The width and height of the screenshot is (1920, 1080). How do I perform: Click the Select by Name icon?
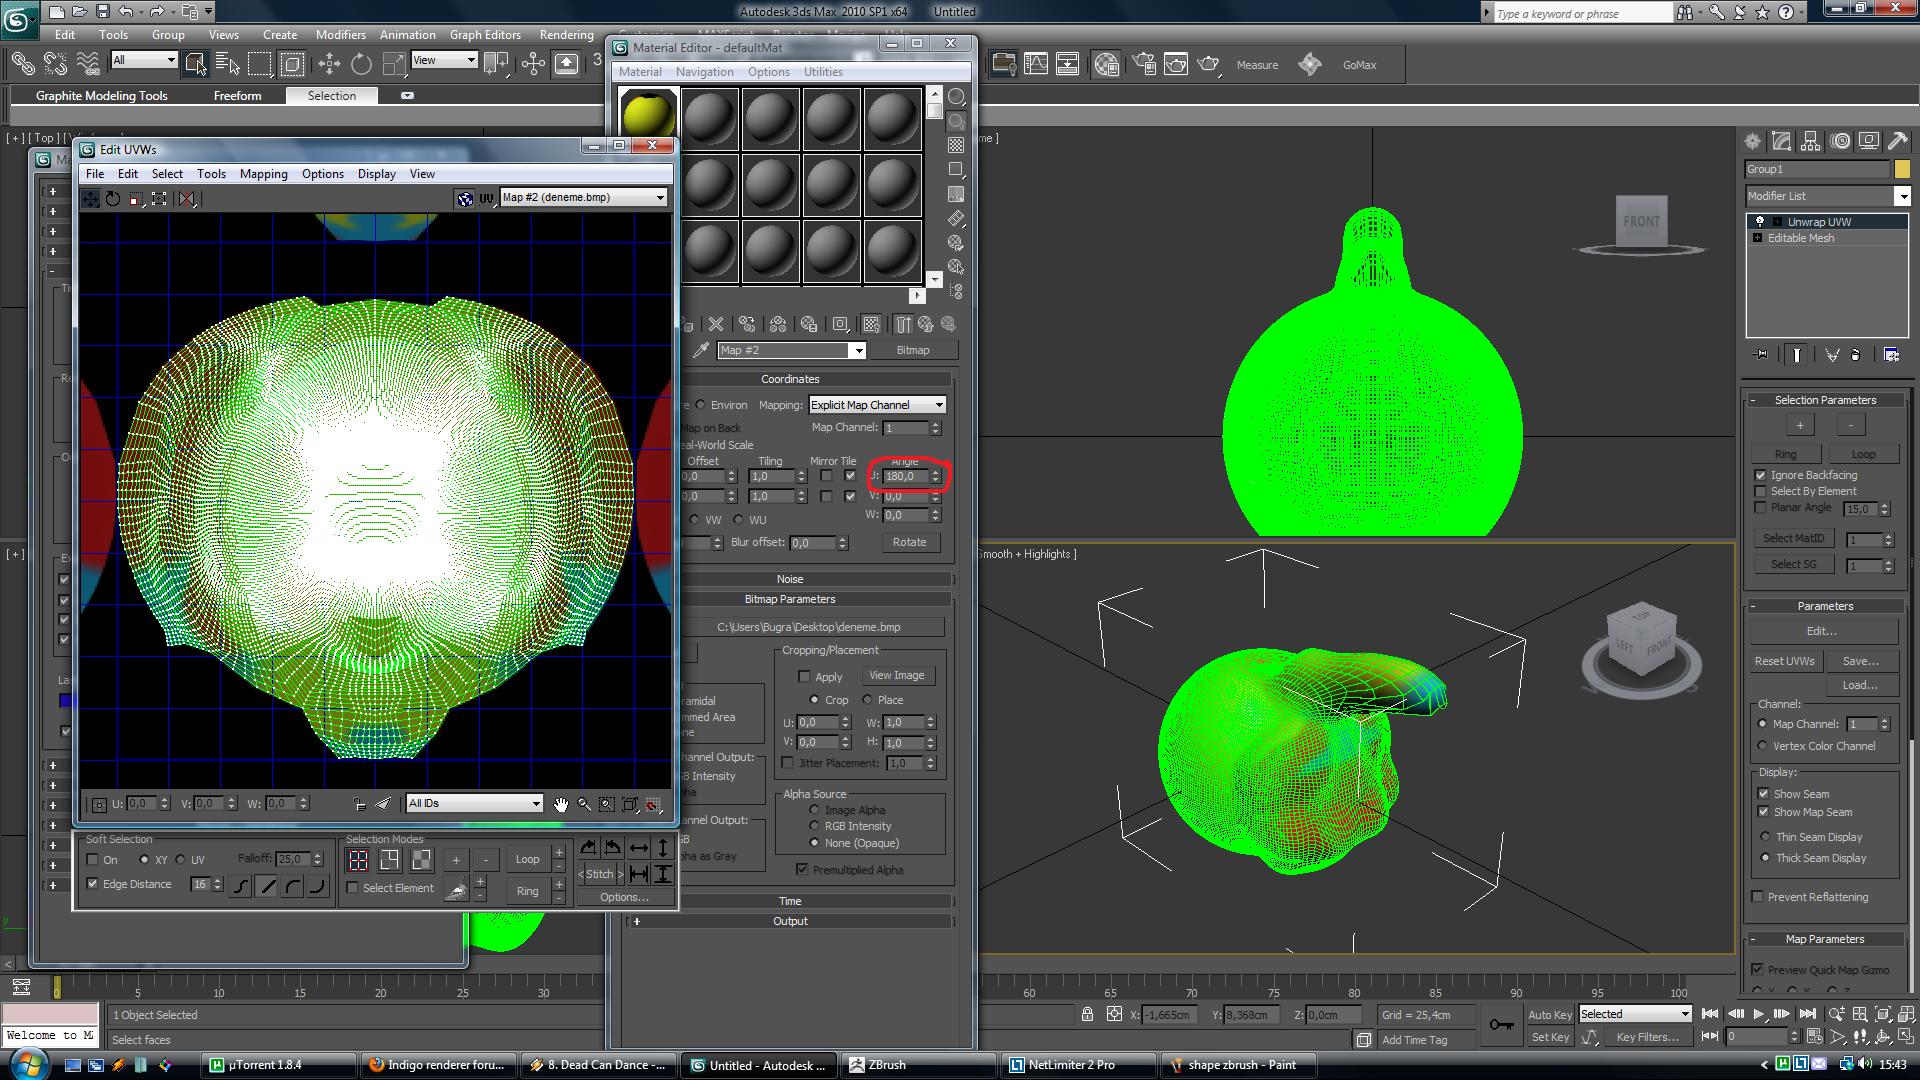pyautogui.click(x=227, y=65)
